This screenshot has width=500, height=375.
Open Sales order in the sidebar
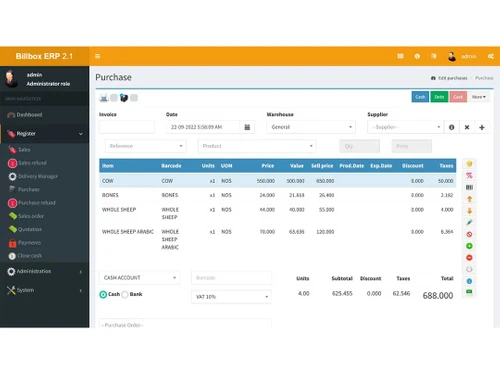(31, 216)
